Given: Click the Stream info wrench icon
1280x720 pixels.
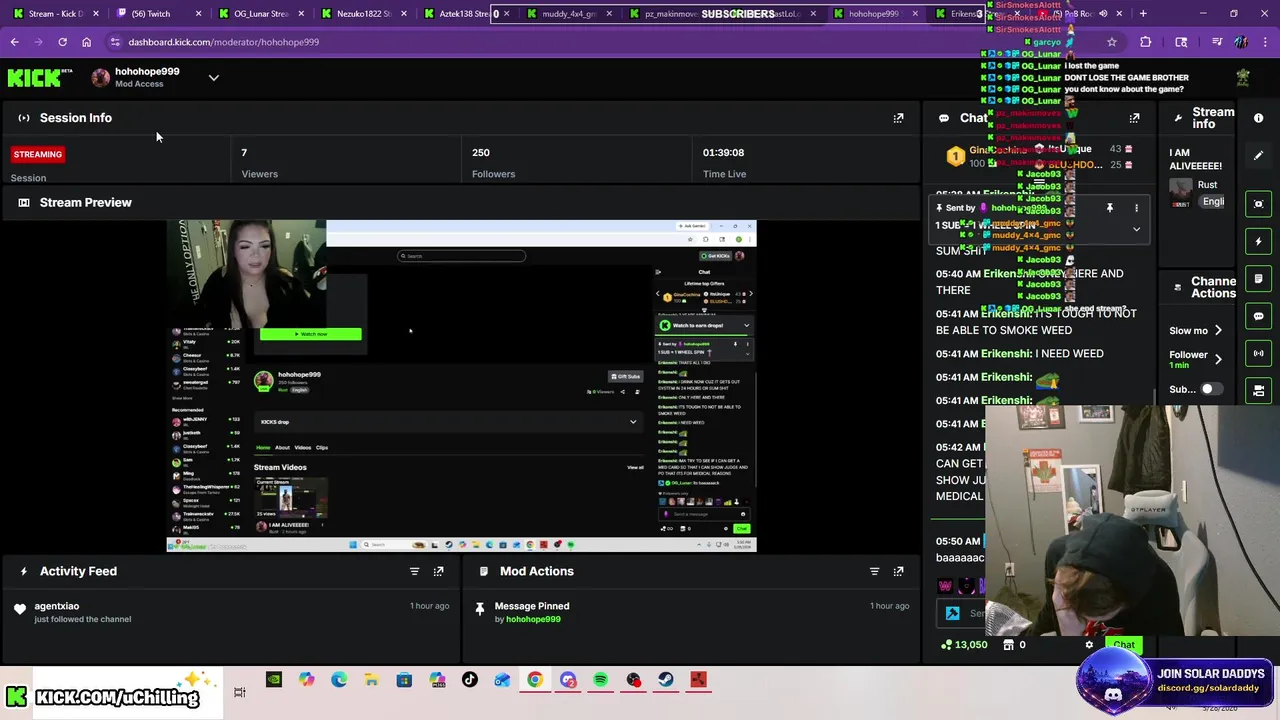Looking at the screenshot, I should [x=1178, y=118].
